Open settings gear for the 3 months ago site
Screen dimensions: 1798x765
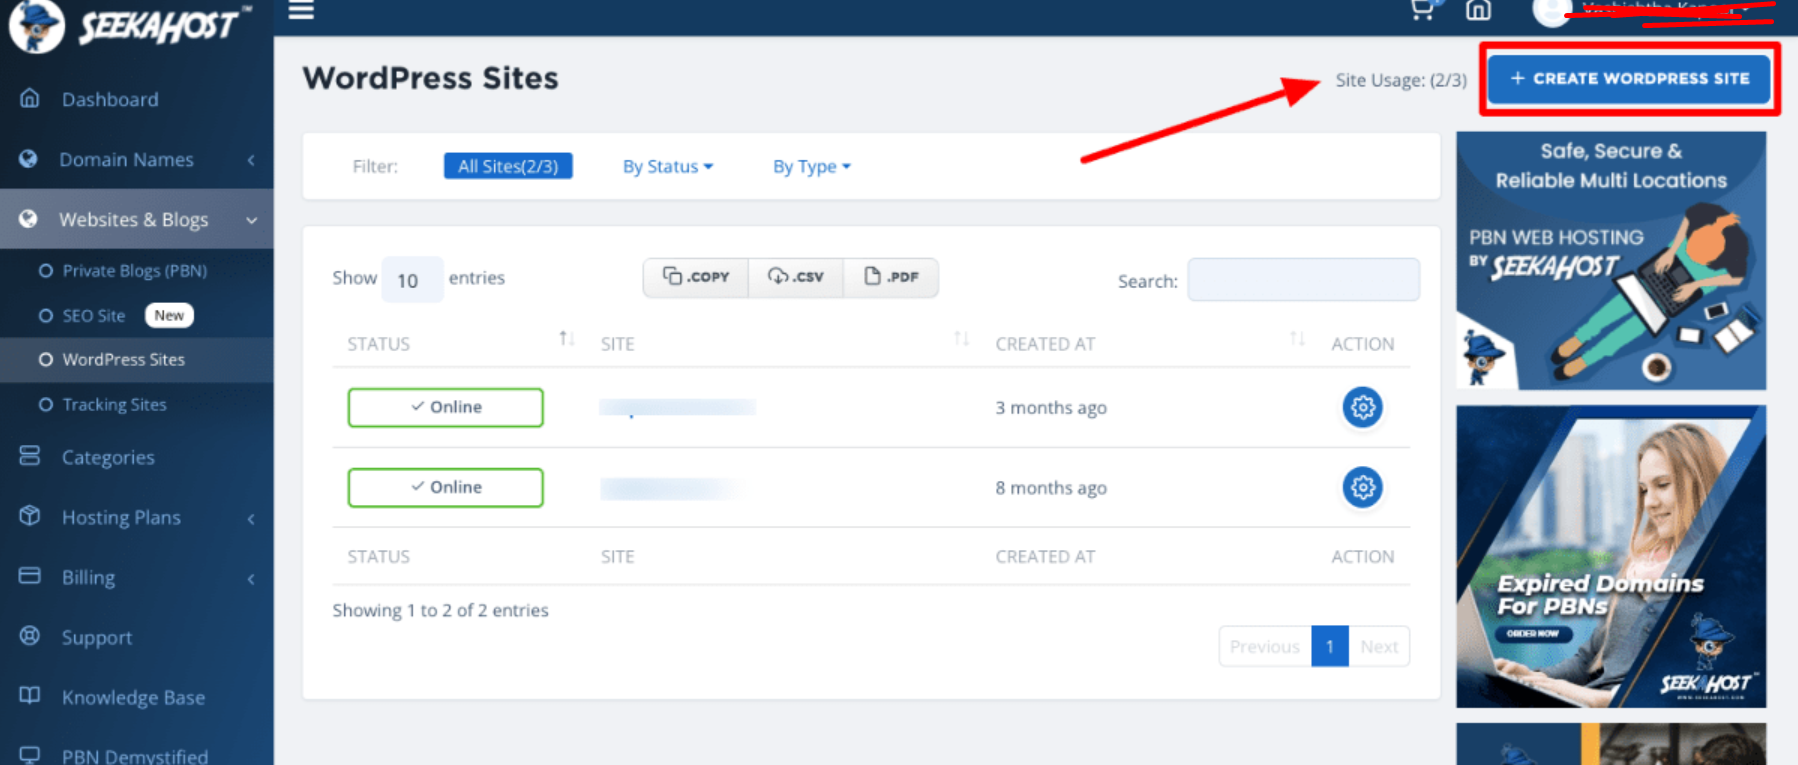coord(1362,407)
